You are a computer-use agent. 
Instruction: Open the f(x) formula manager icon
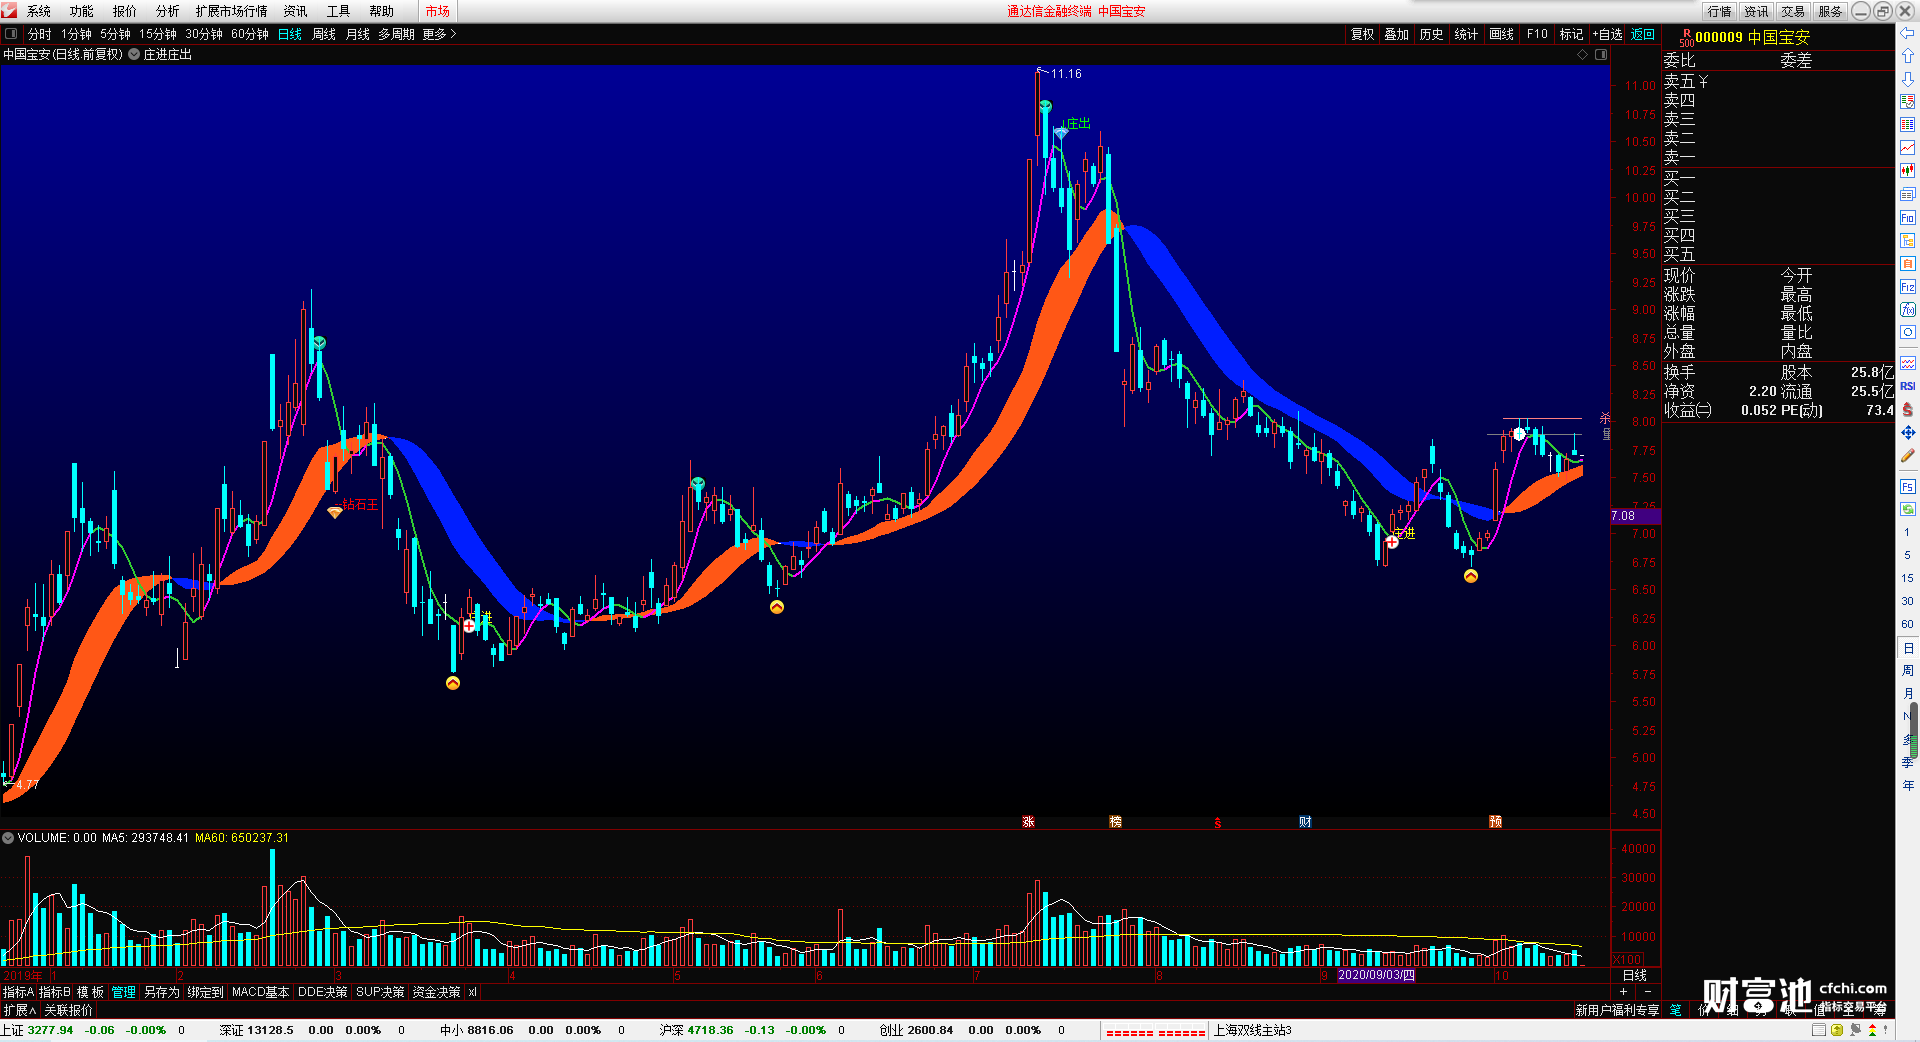pyautogui.click(x=1907, y=310)
